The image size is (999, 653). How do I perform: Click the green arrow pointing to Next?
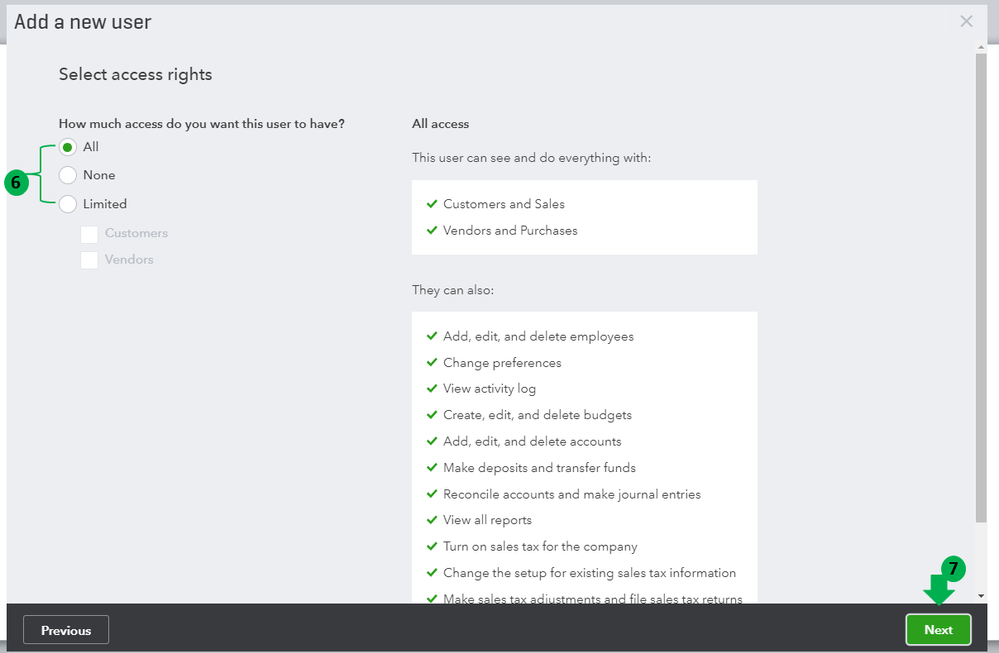[x=938, y=591]
